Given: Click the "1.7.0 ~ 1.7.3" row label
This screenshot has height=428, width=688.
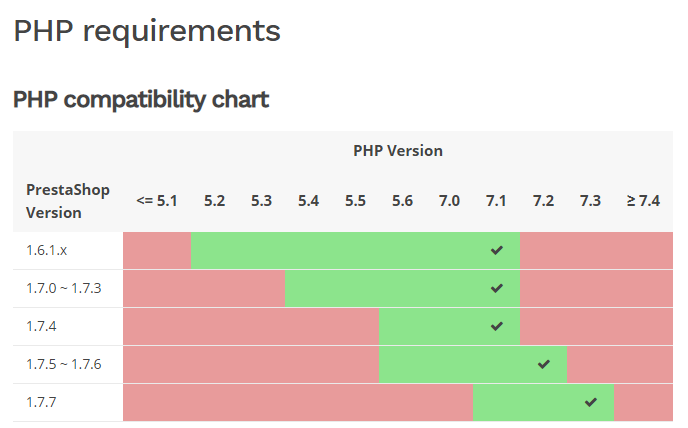Looking at the screenshot, I should (x=64, y=288).
